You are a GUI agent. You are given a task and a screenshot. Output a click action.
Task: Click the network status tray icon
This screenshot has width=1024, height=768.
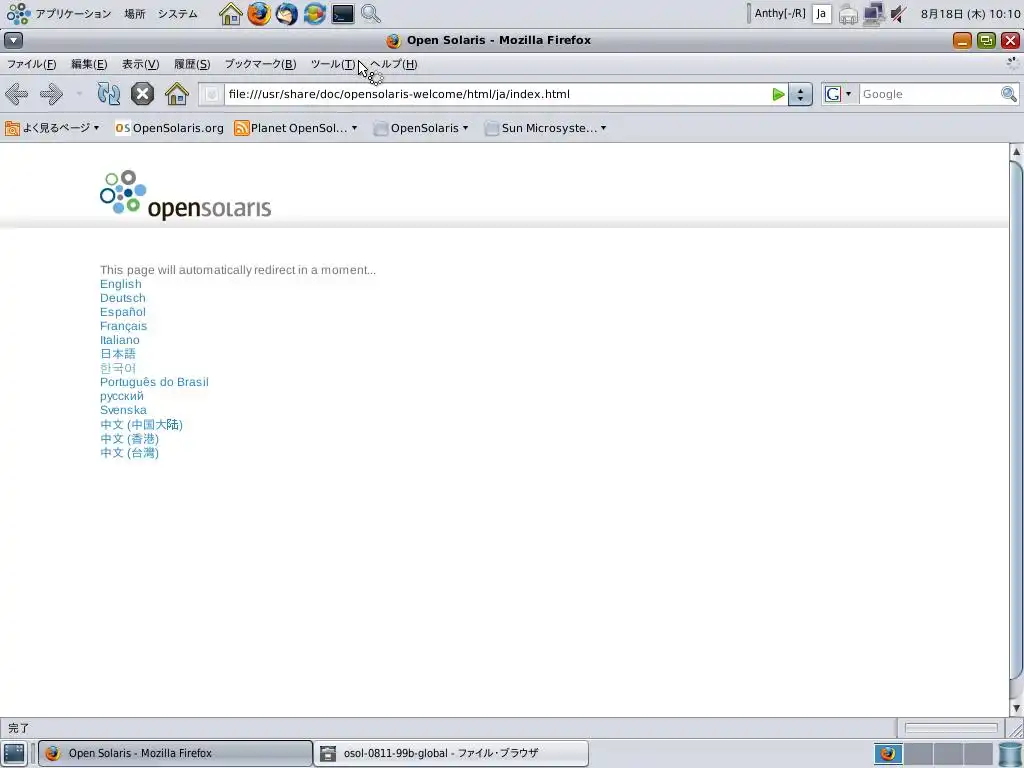pos(874,14)
